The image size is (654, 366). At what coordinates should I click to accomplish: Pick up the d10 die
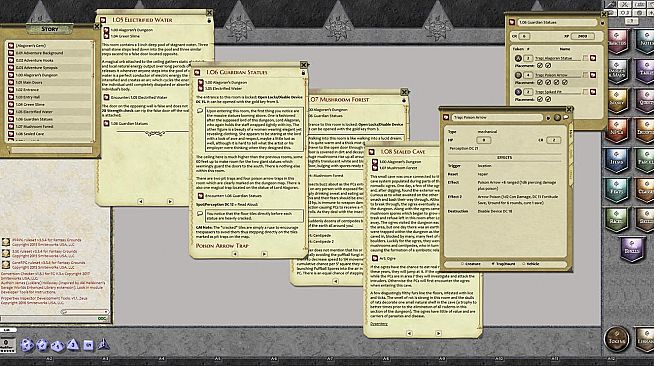(x=58, y=346)
